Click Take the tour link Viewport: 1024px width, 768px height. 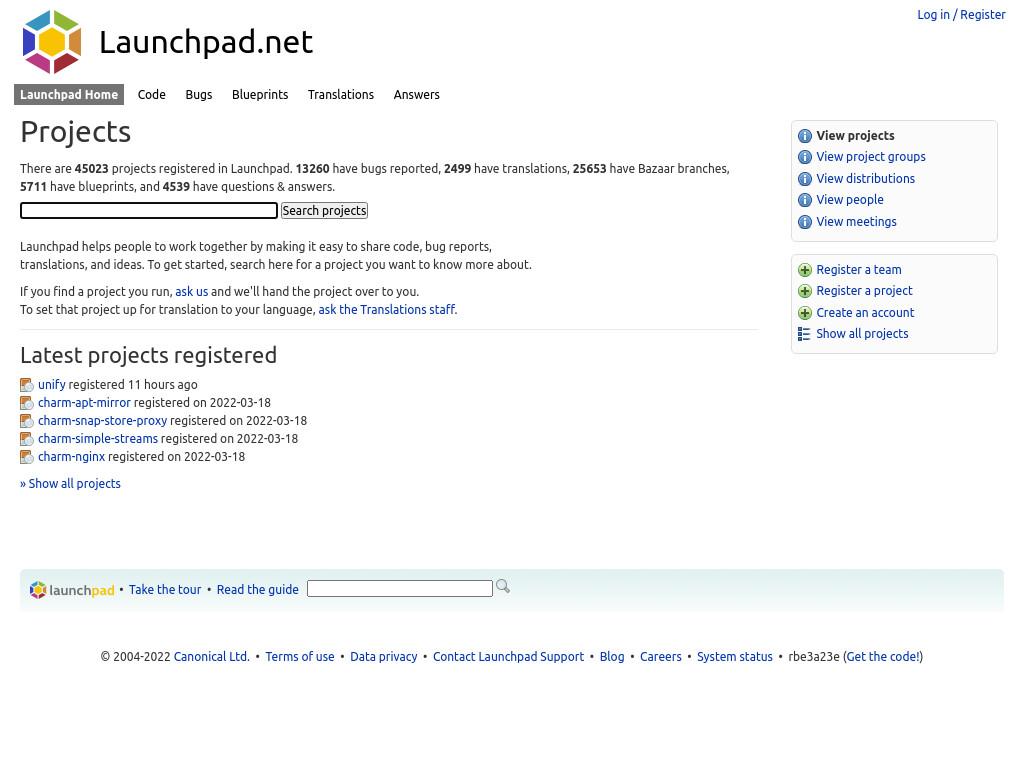[165, 590]
